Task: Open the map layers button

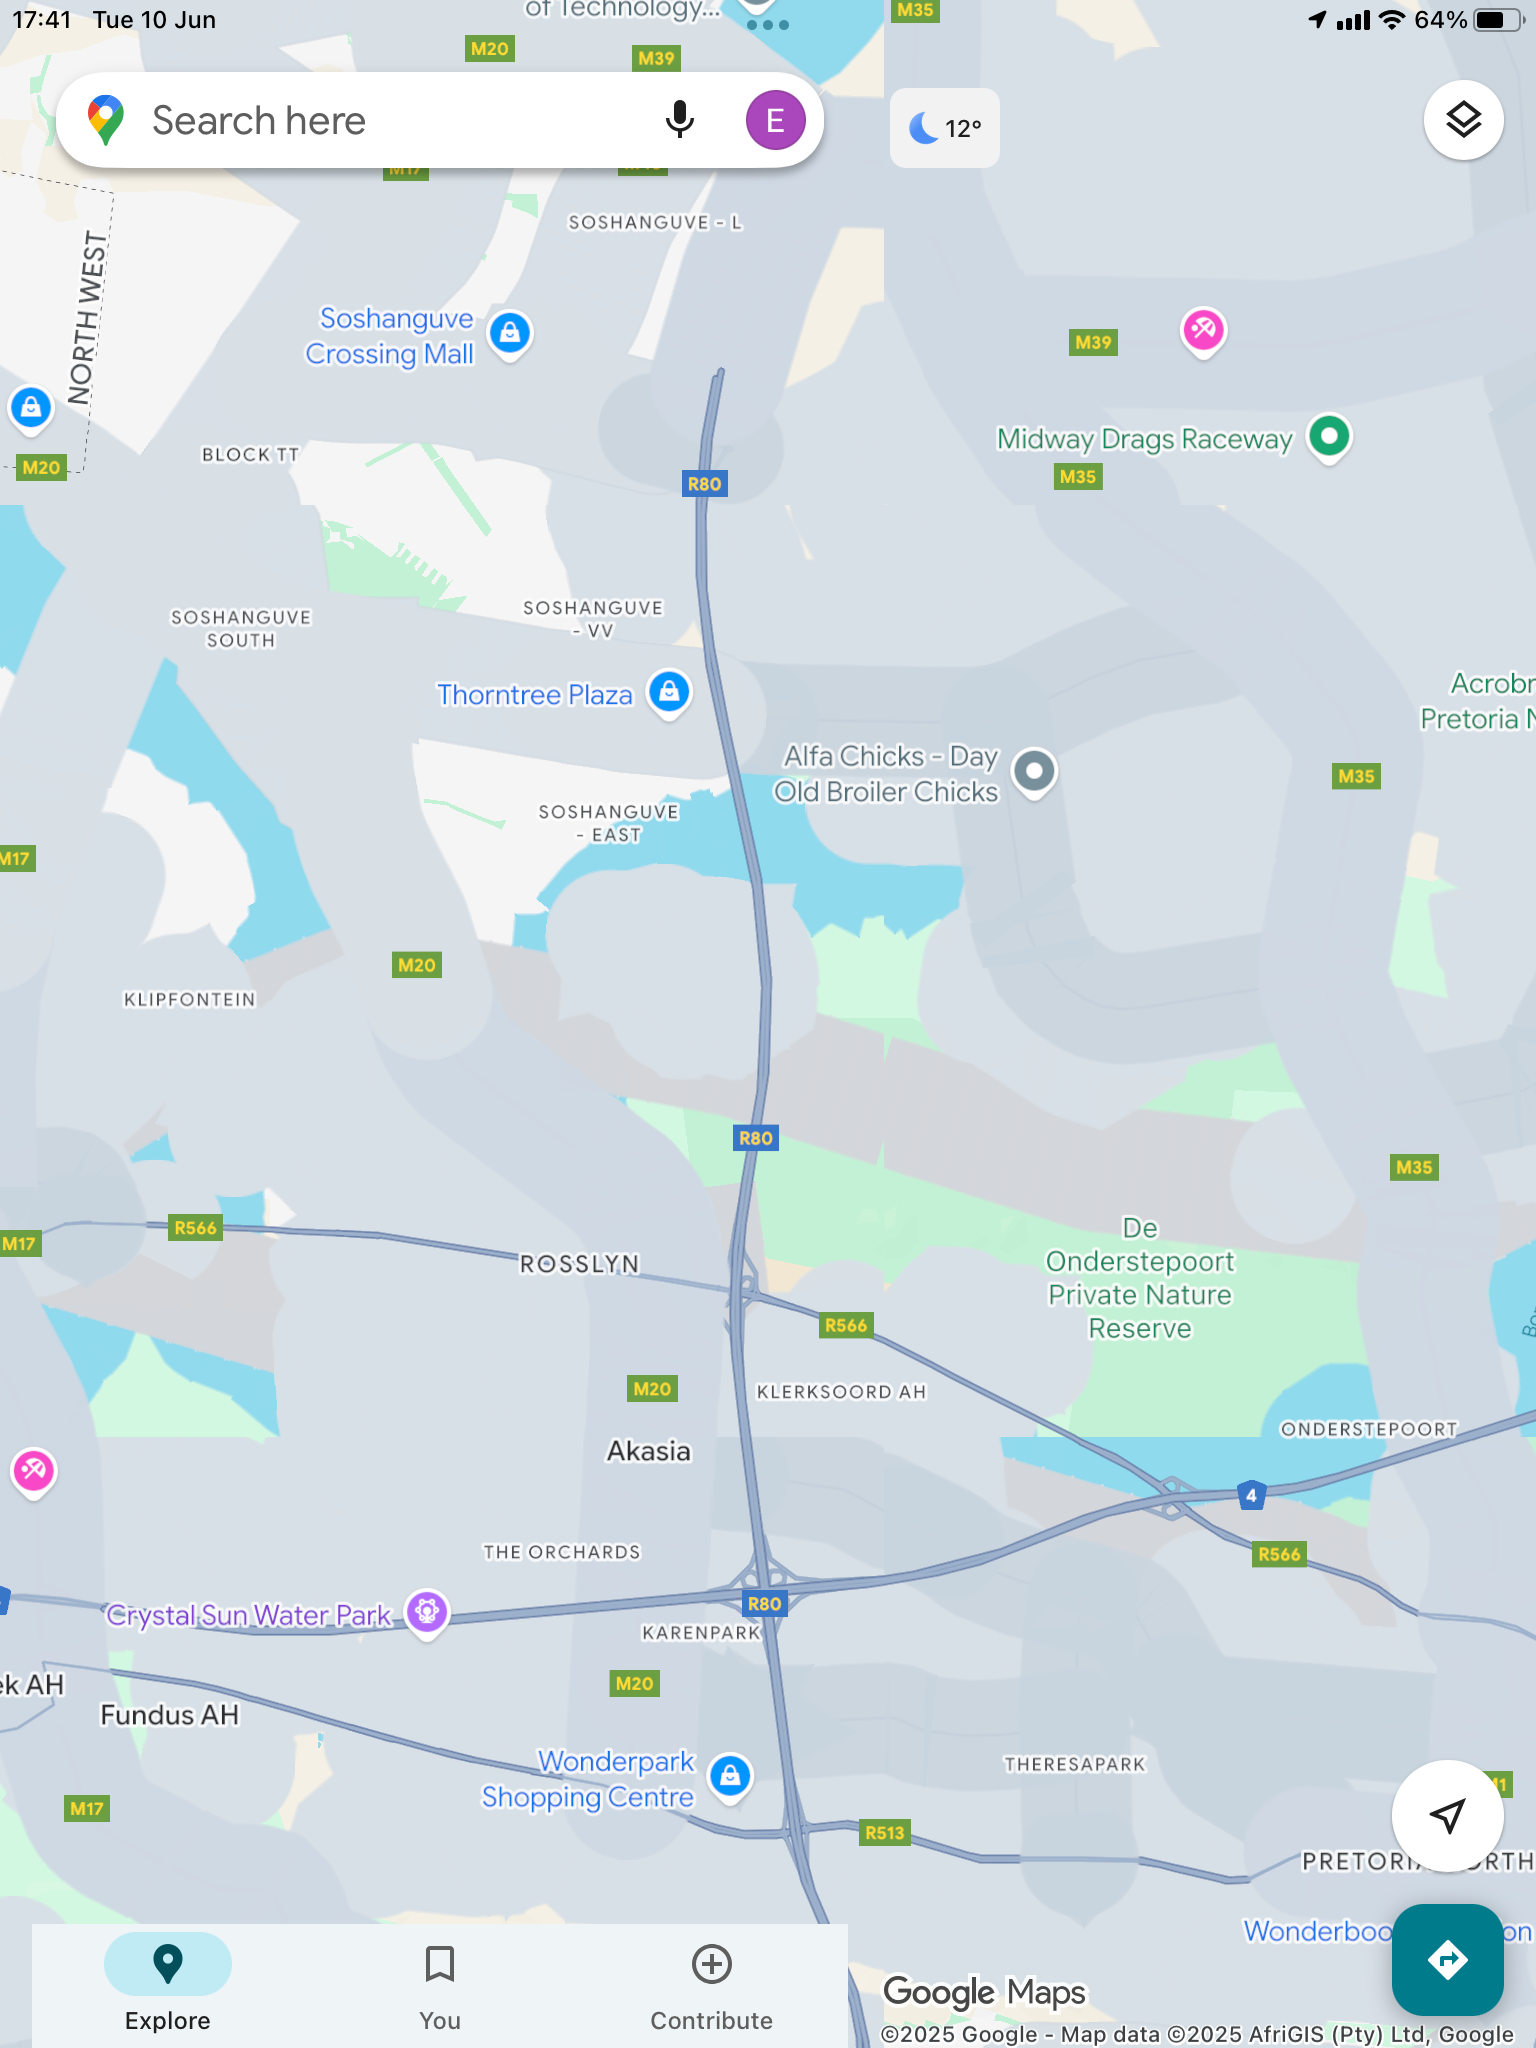Action: click(x=1463, y=120)
